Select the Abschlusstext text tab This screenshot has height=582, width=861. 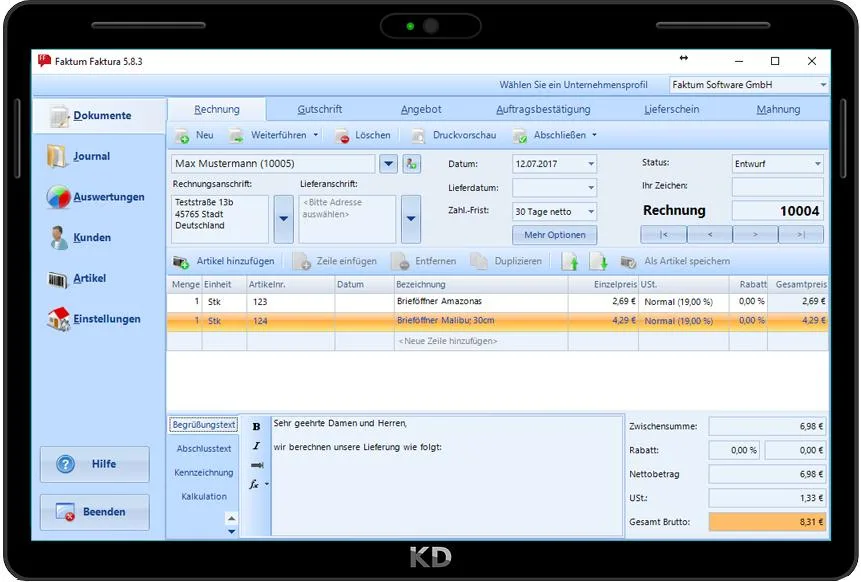coord(204,449)
